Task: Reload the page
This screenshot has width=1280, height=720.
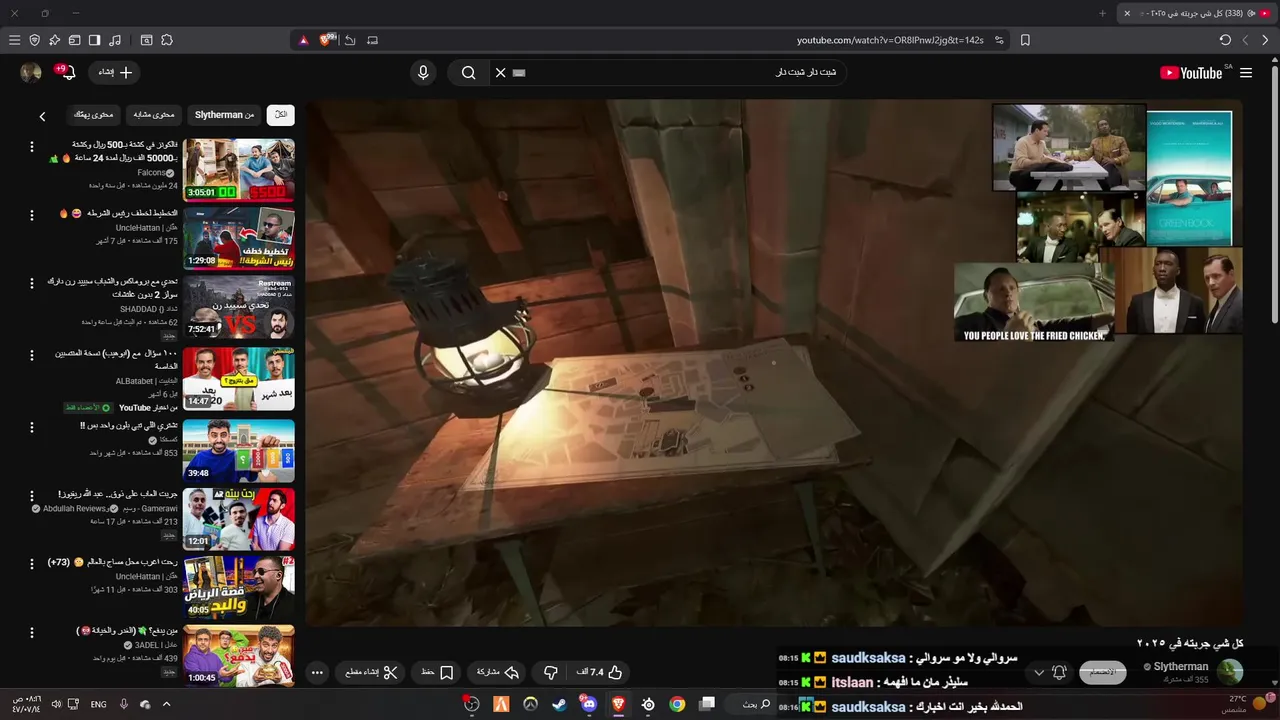Action: point(1225,40)
